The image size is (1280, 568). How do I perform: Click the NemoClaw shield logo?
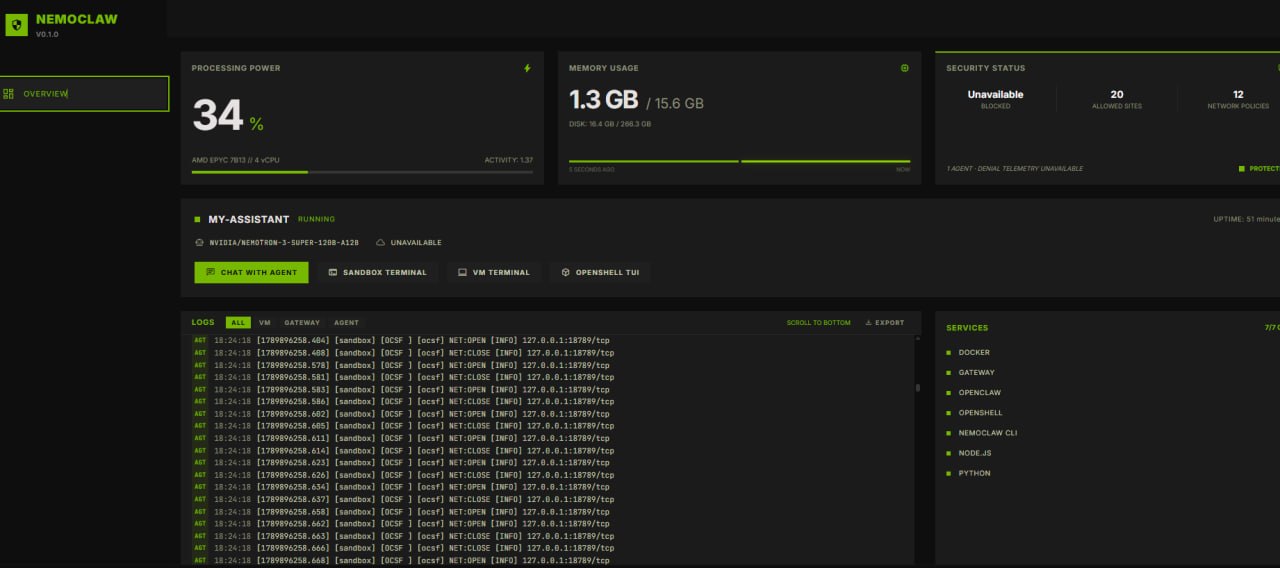[x=16, y=25]
